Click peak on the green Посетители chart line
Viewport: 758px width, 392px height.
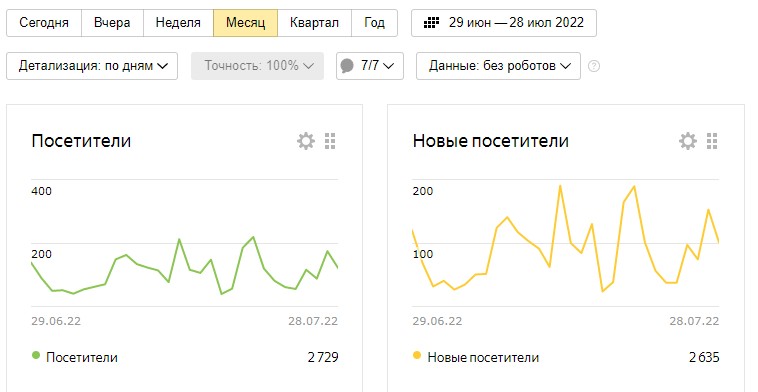point(253,237)
